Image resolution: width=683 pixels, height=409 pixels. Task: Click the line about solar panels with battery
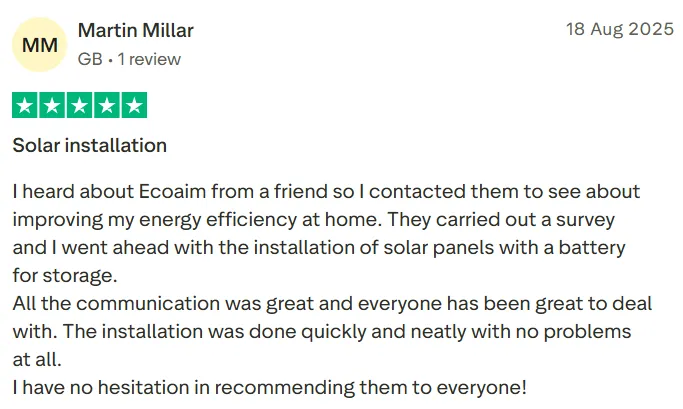click(x=319, y=247)
